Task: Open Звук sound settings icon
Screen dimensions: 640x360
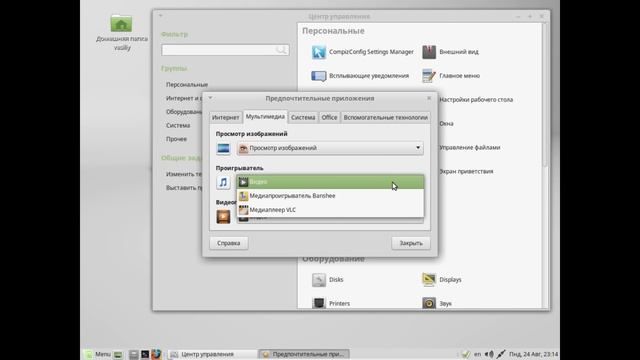Action: [x=429, y=303]
